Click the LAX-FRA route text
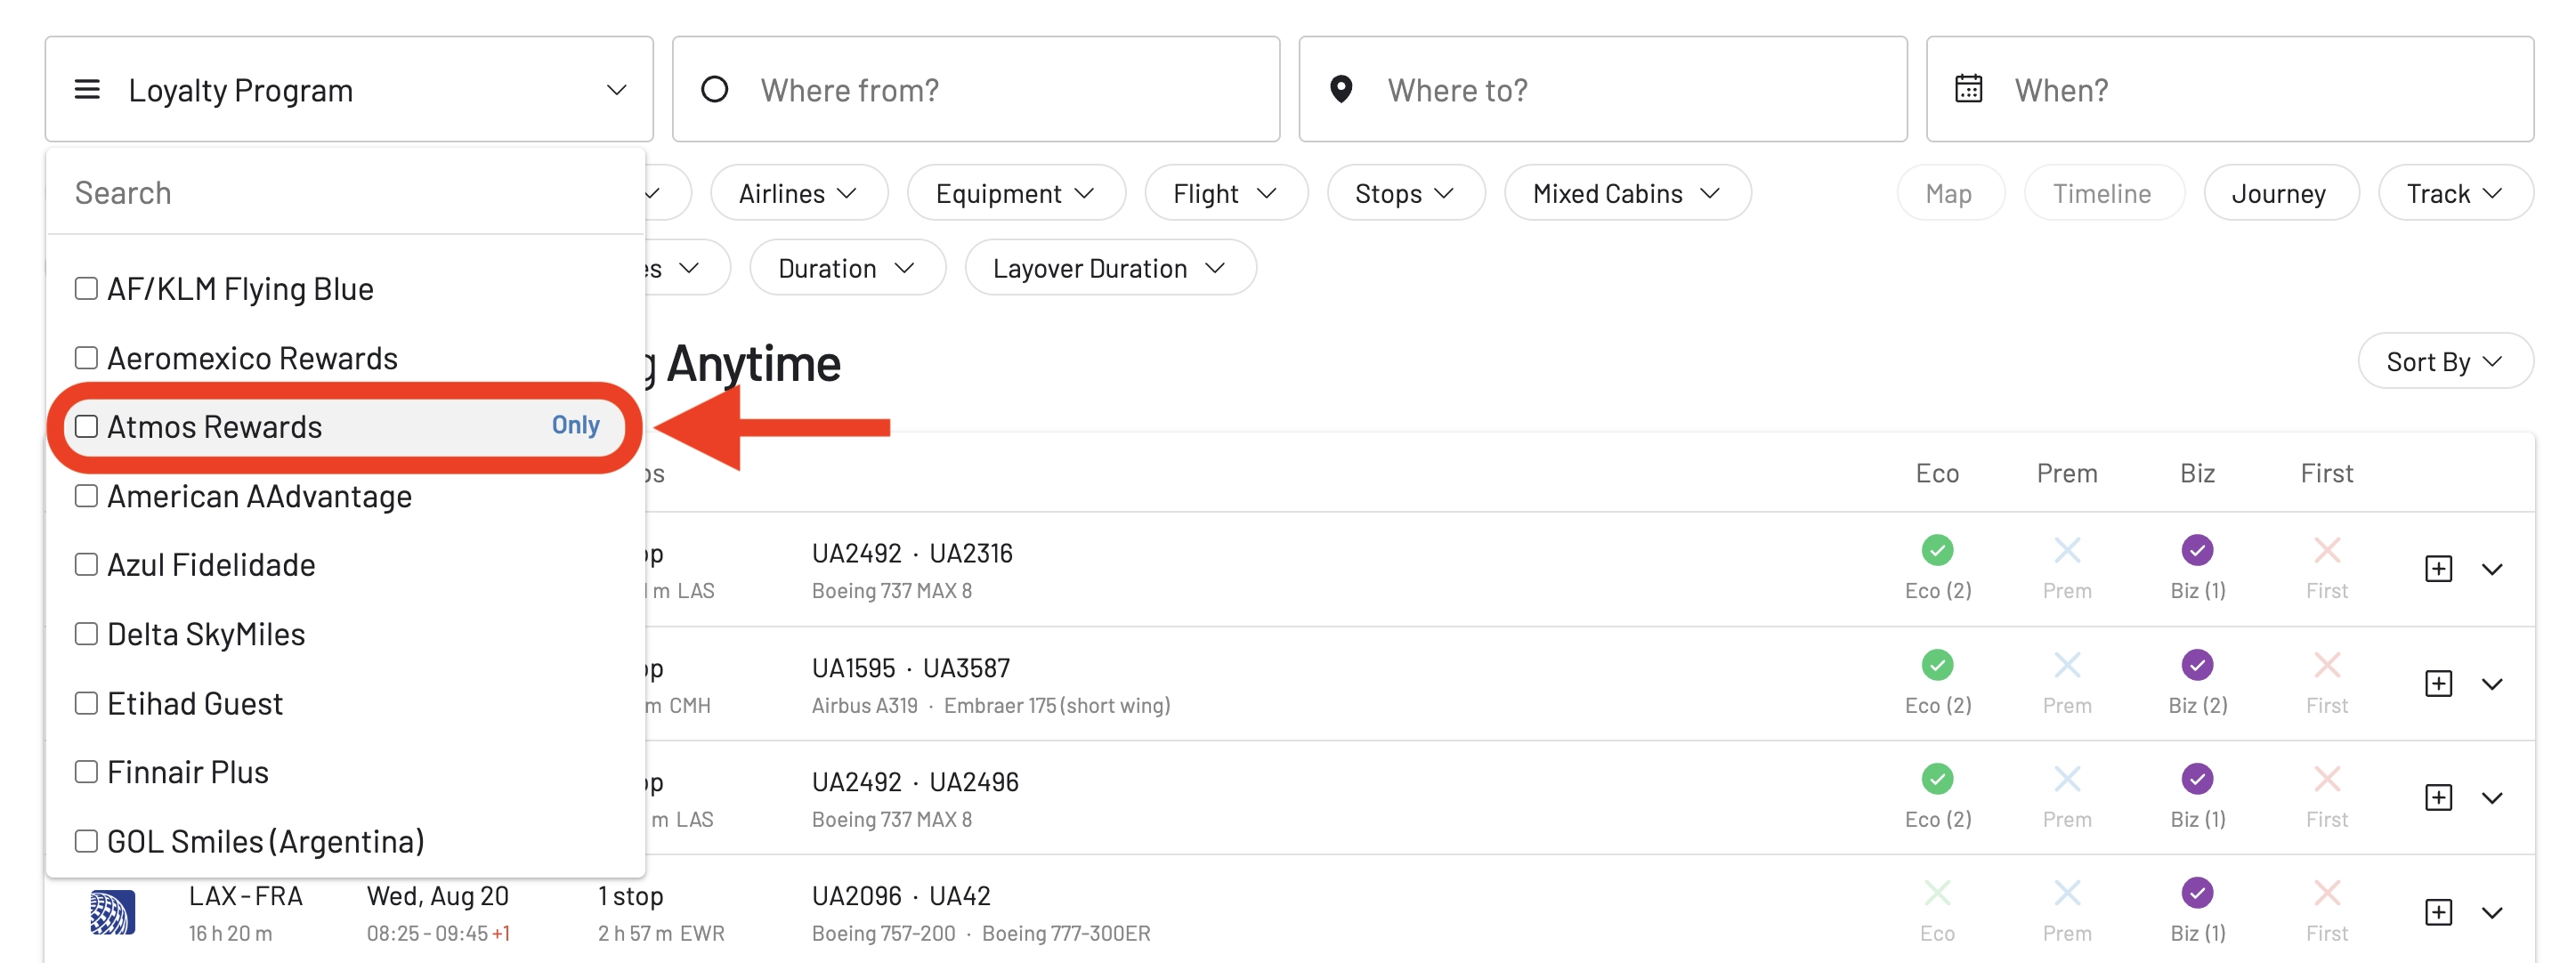Image resolution: width=2576 pixels, height=963 pixels. pyautogui.click(x=246, y=896)
